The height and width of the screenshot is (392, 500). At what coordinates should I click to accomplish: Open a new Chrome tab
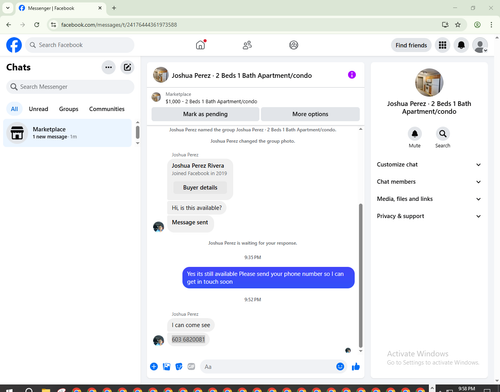click(x=114, y=8)
